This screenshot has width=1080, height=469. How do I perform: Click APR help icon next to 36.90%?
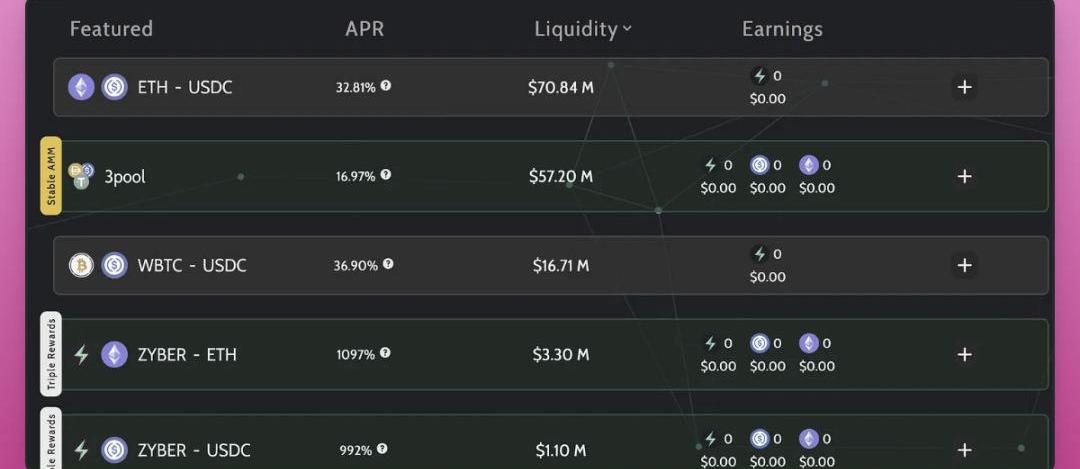click(x=388, y=264)
